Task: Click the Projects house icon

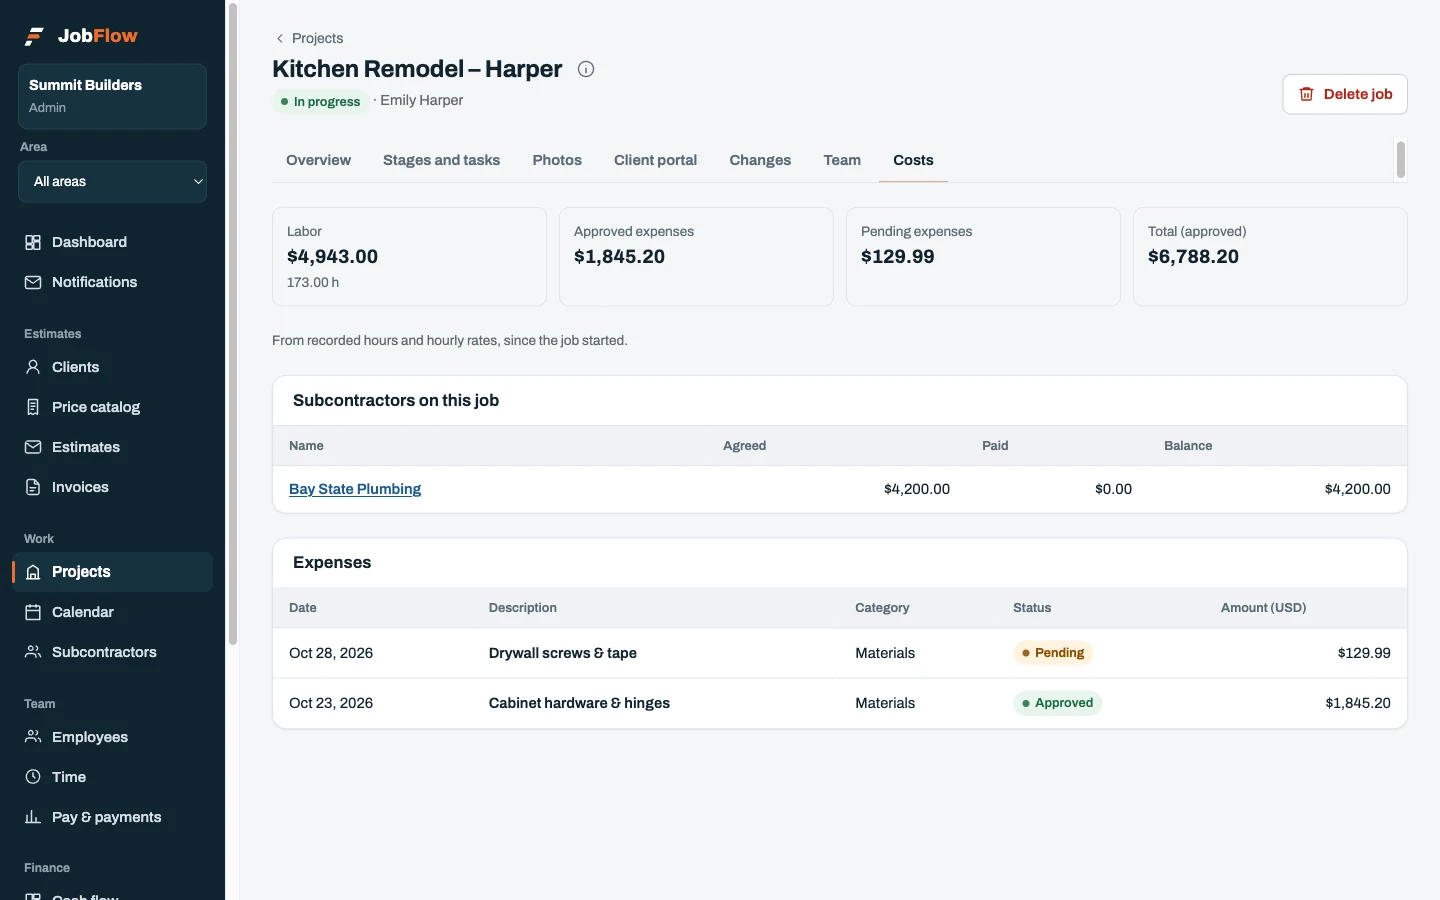Action: click(33, 572)
